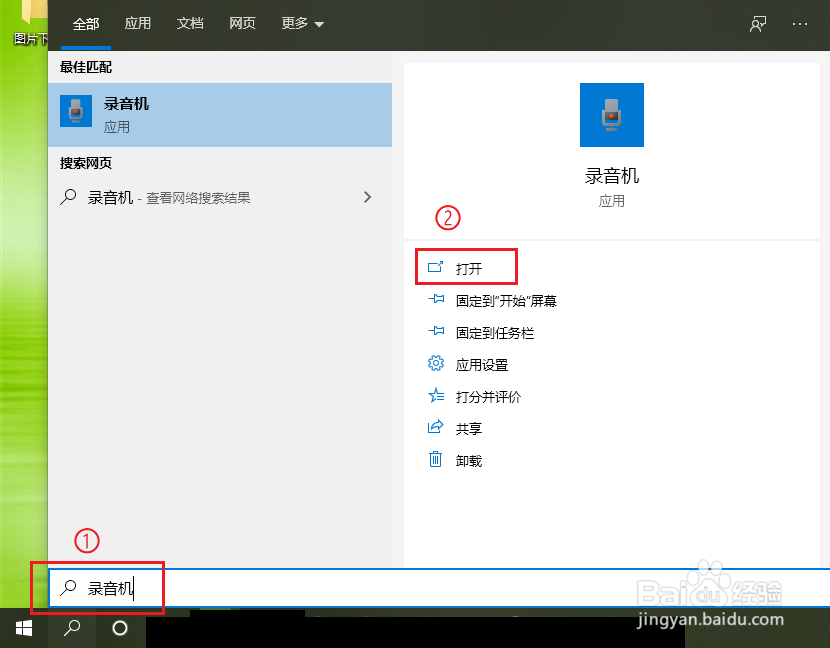Click the 应用设置 gear icon
This screenshot has width=830, height=648.
click(x=436, y=364)
